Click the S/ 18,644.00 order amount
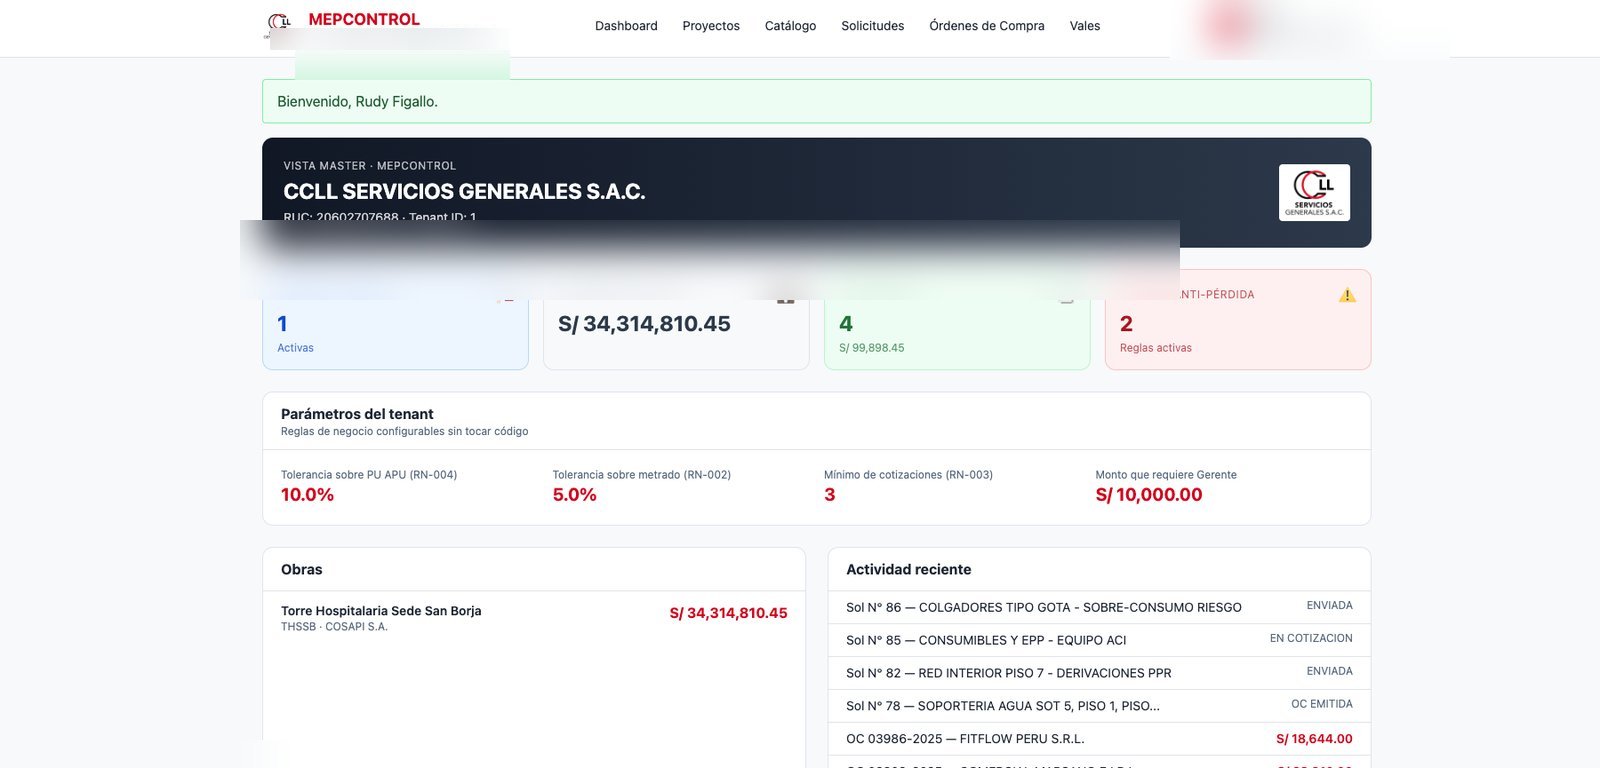1600x768 pixels. coord(1314,739)
